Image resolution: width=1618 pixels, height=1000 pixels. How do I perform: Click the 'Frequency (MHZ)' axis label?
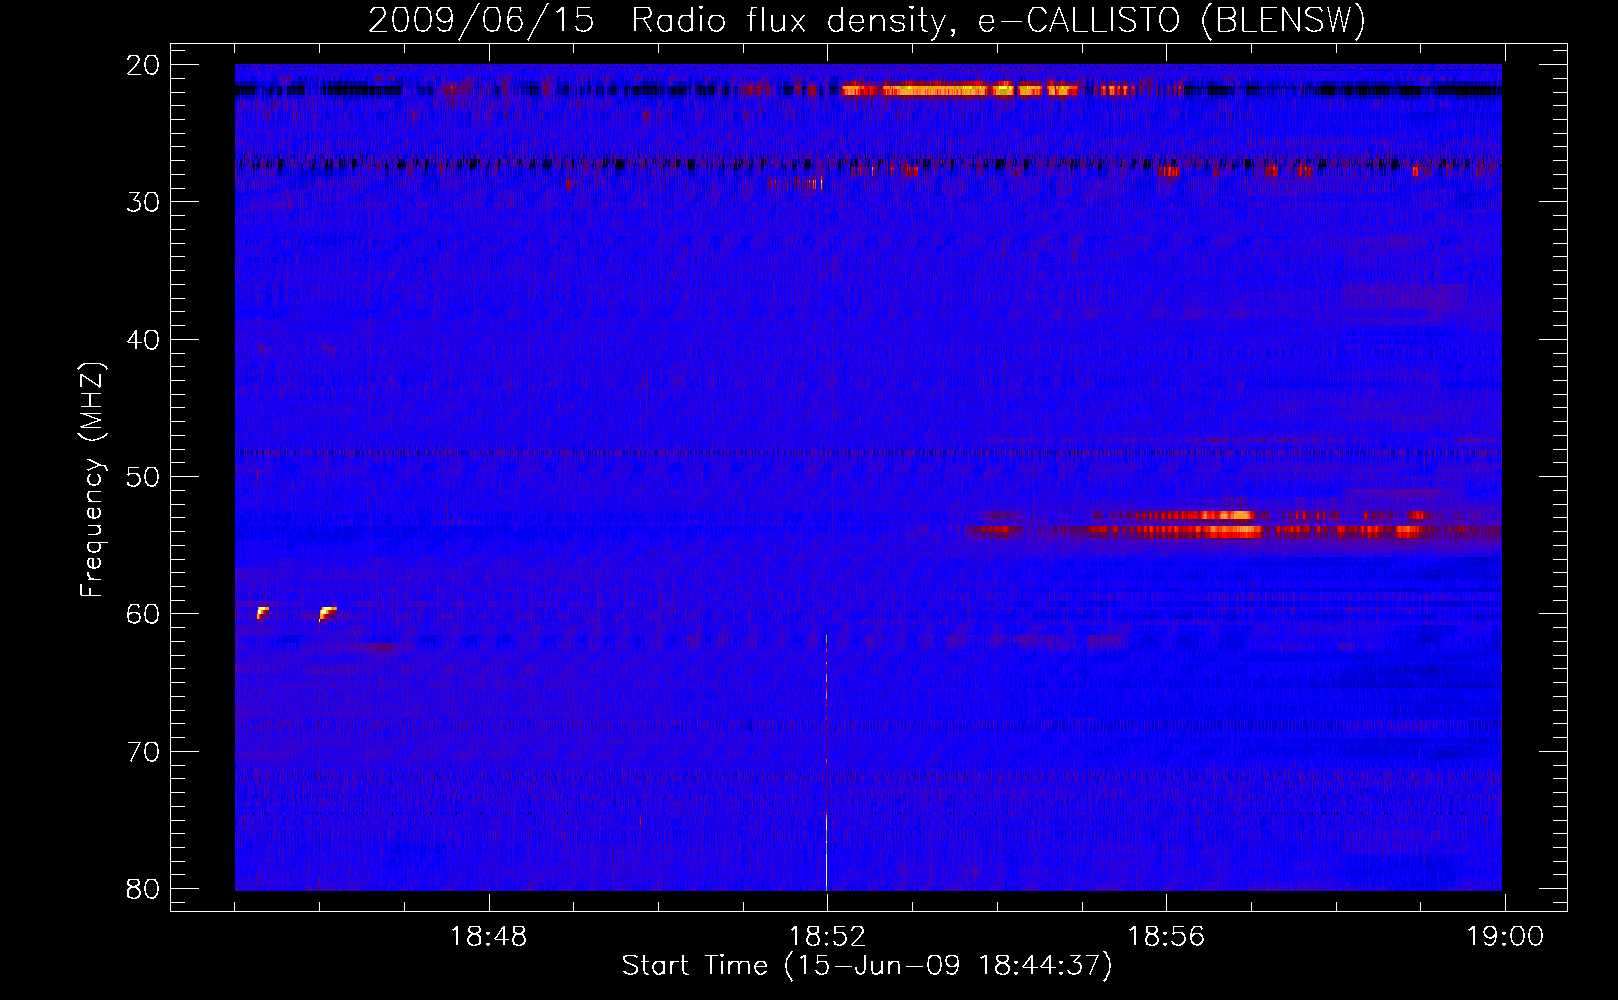tap(92, 480)
